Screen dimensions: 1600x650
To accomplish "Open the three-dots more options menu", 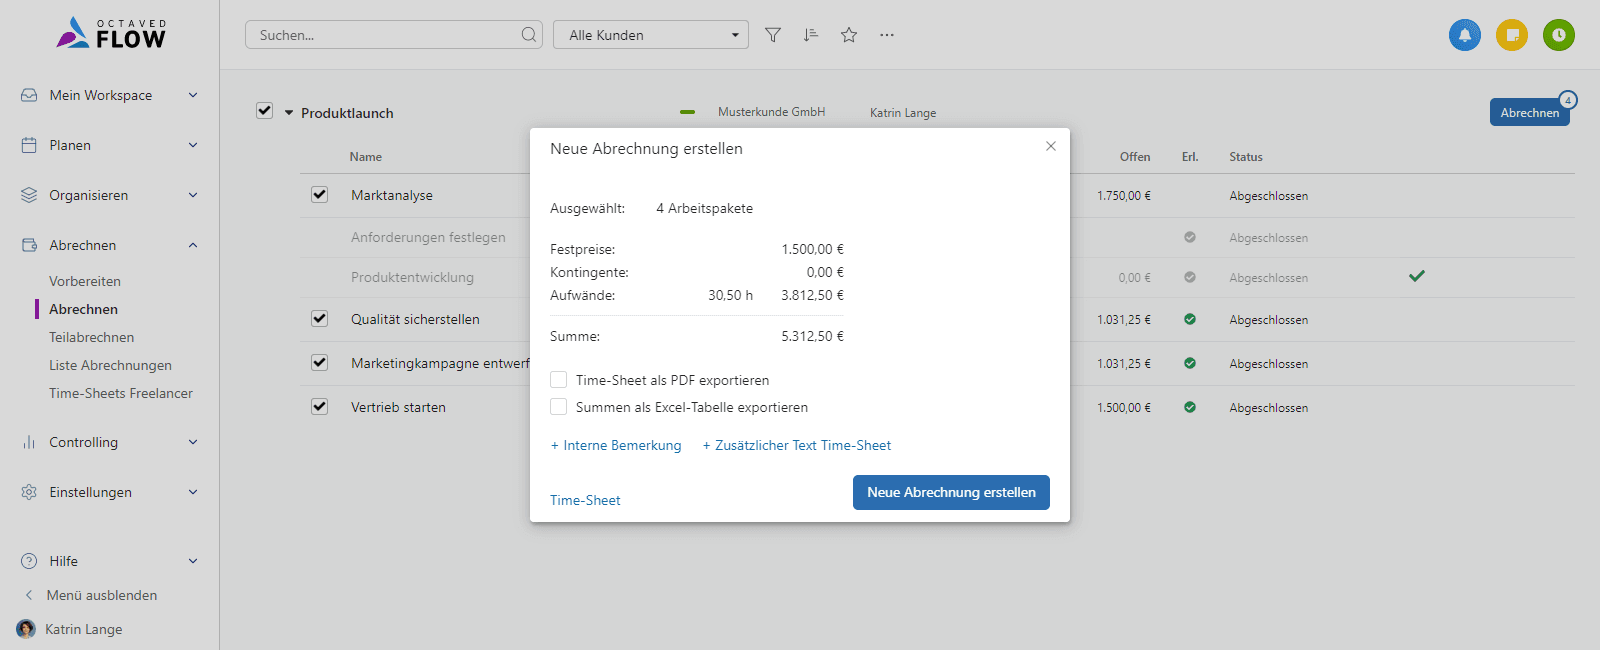I will 887,35.
